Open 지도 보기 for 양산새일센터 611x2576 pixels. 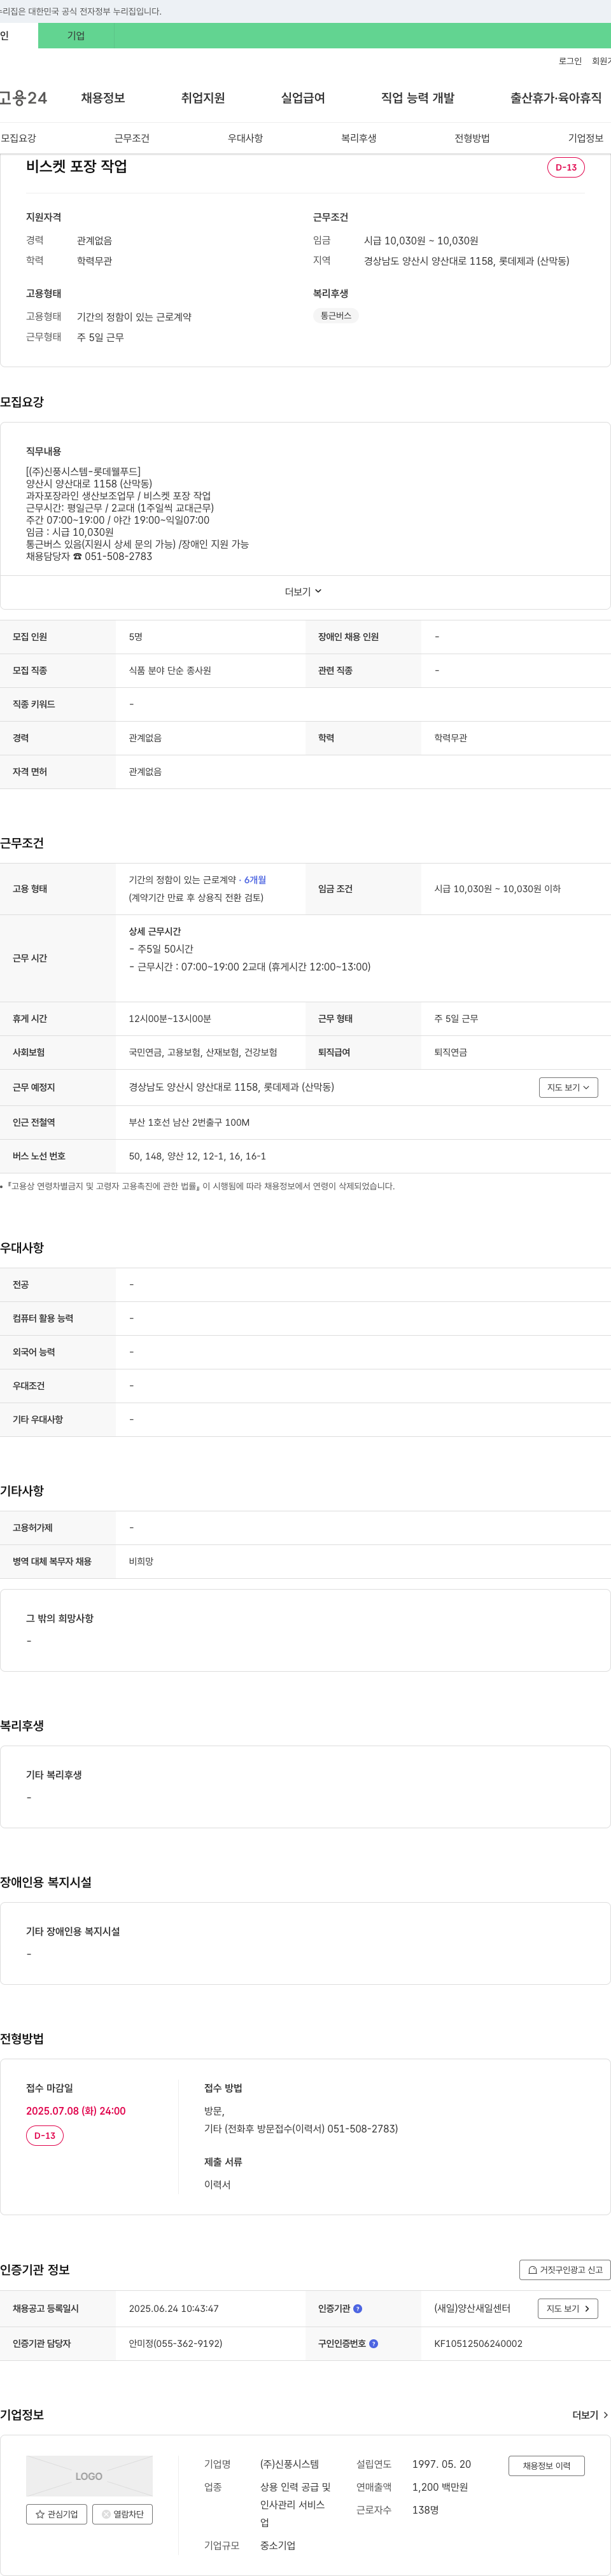click(x=568, y=2309)
